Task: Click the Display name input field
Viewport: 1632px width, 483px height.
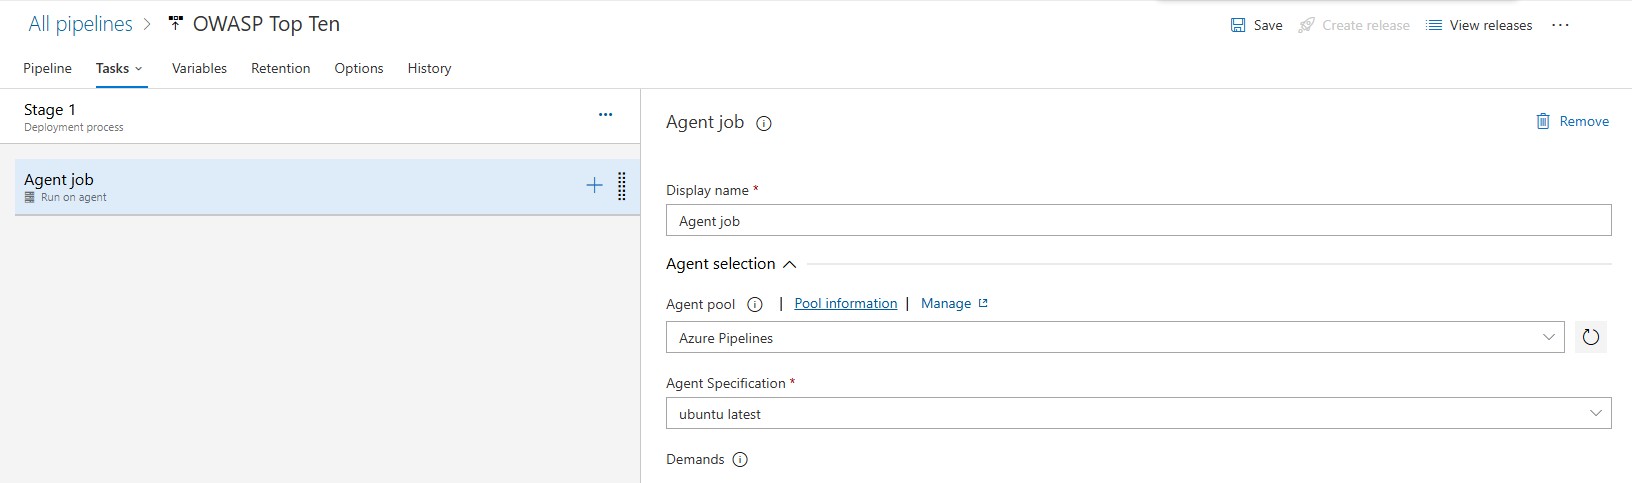Action: (x=1138, y=220)
